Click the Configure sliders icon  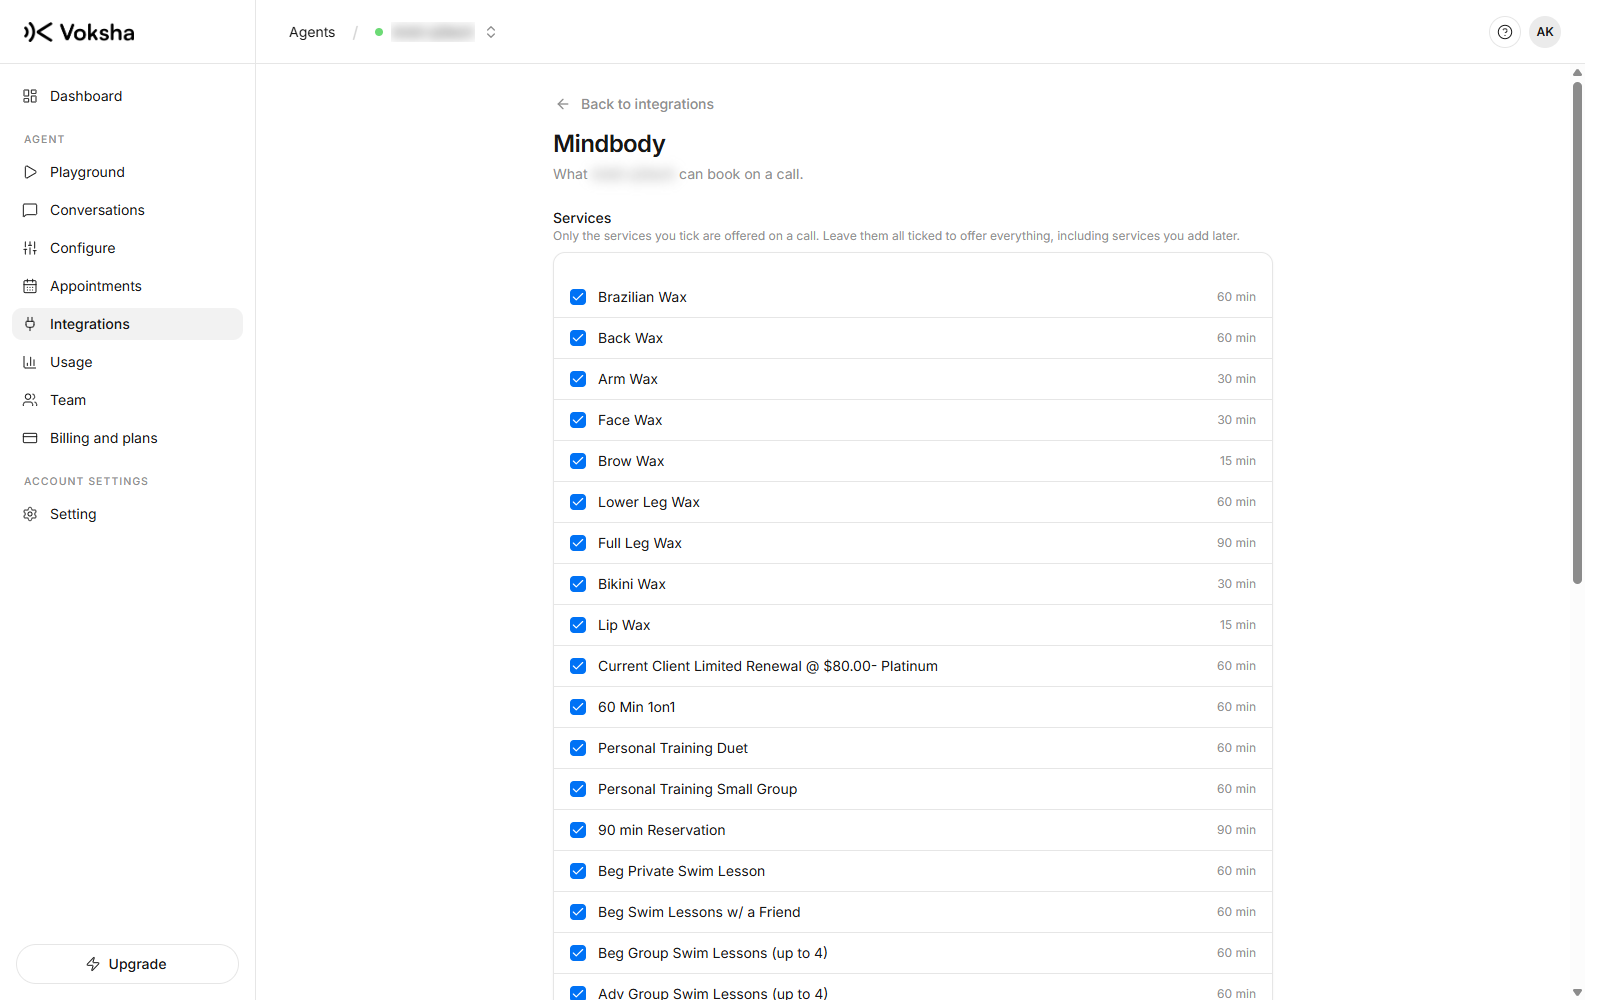[x=30, y=248]
